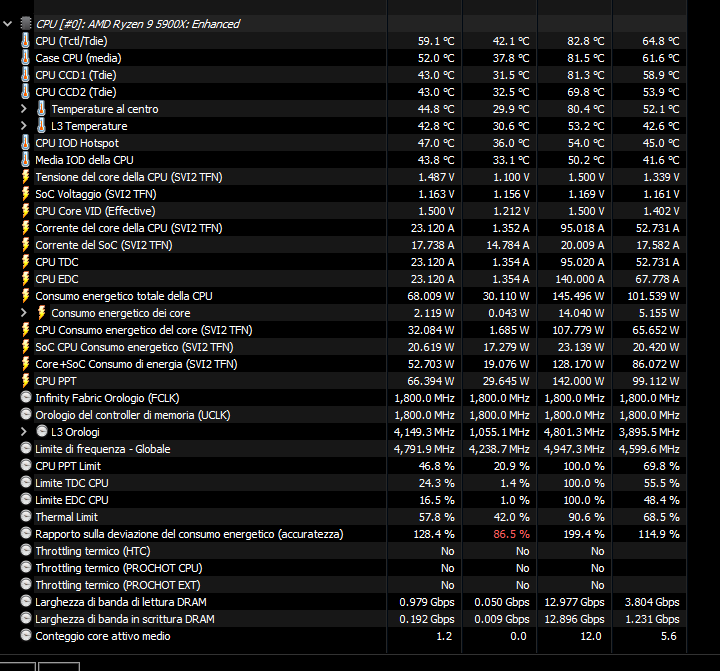Click lightning icon beside Consumo energetico totale della CPU
Viewport: 720px width, 671px height.
26,296
